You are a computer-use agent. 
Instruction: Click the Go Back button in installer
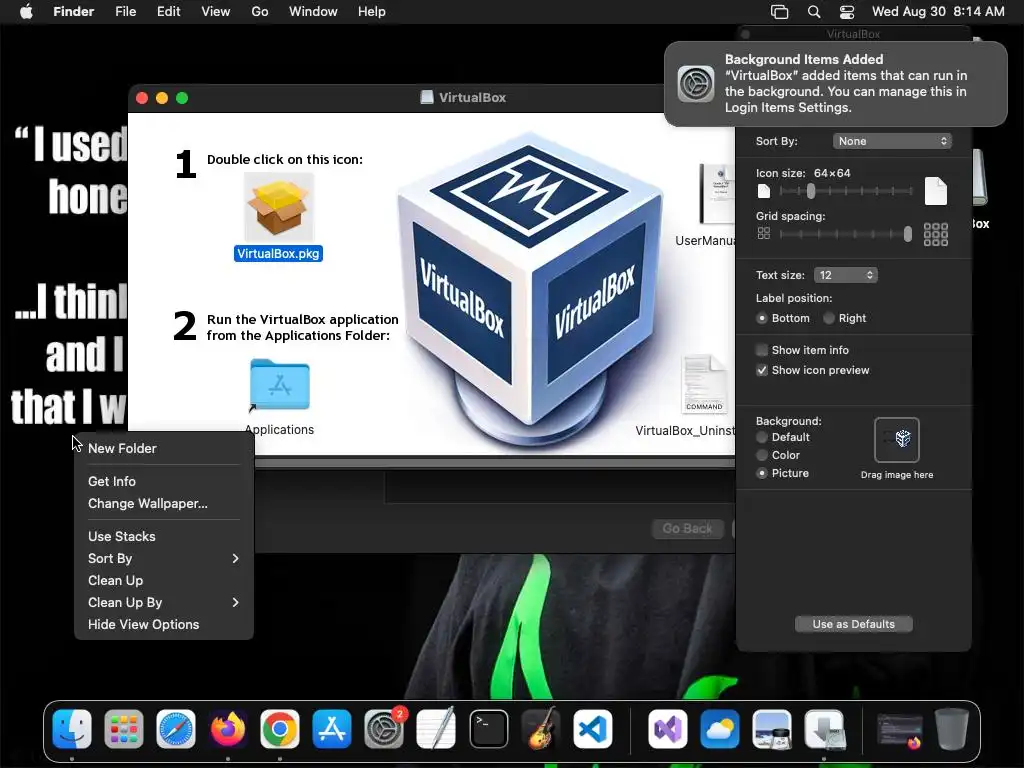pyautogui.click(x=687, y=528)
